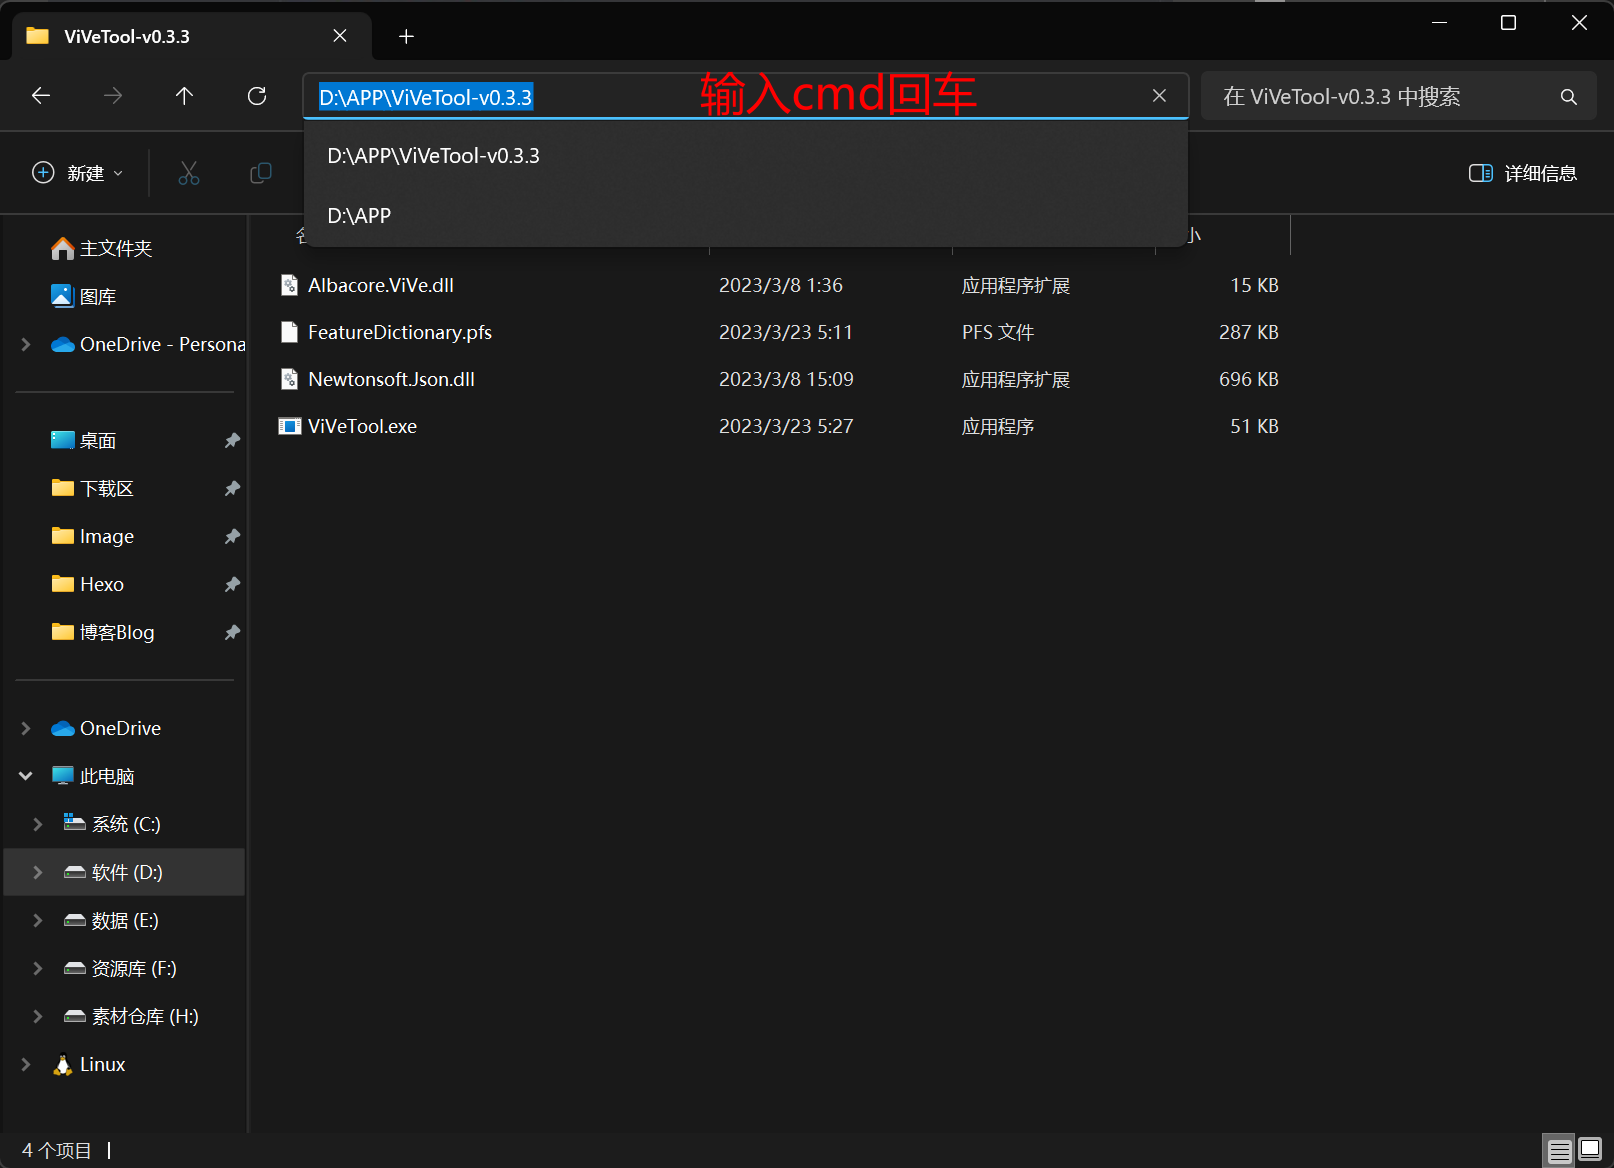Toggle the 详细信息 details pane

(1522, 173)
